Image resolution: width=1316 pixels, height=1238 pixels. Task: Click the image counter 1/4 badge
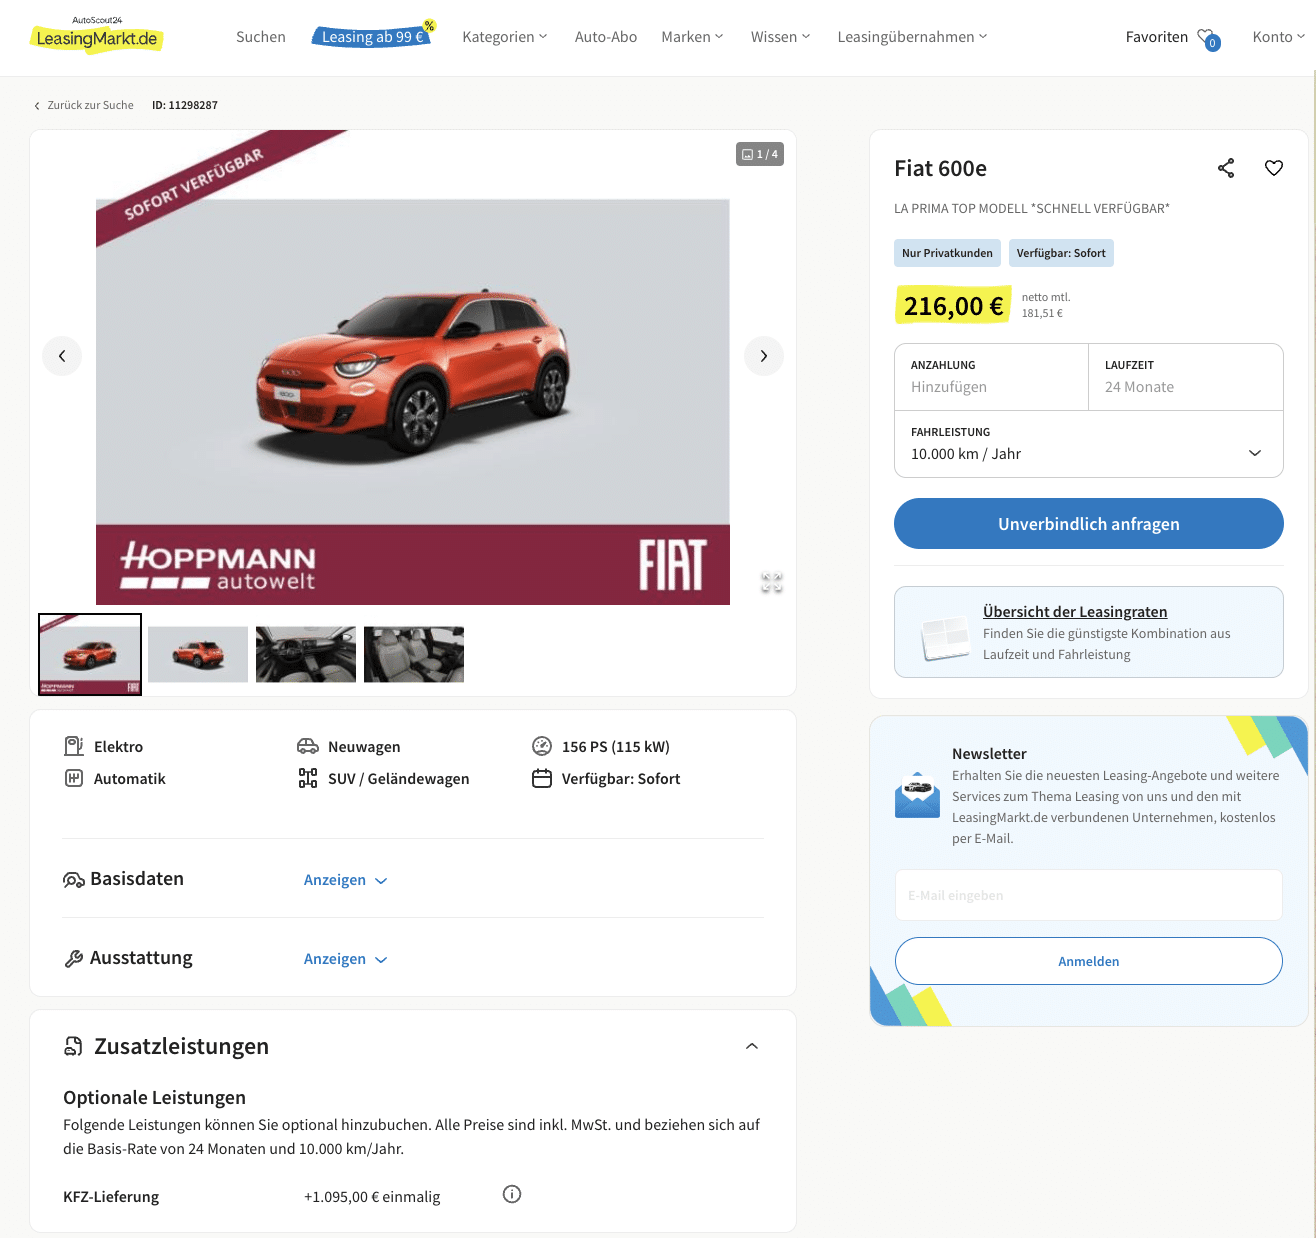760,154
